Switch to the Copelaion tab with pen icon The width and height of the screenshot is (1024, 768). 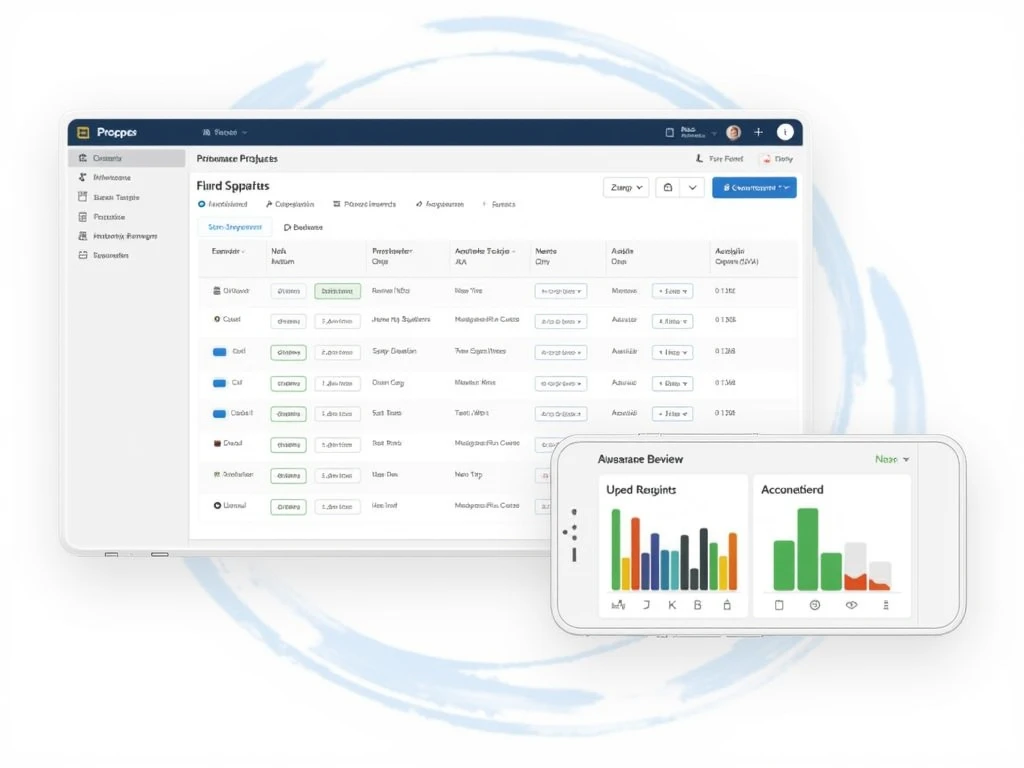[x=290, y=204]
